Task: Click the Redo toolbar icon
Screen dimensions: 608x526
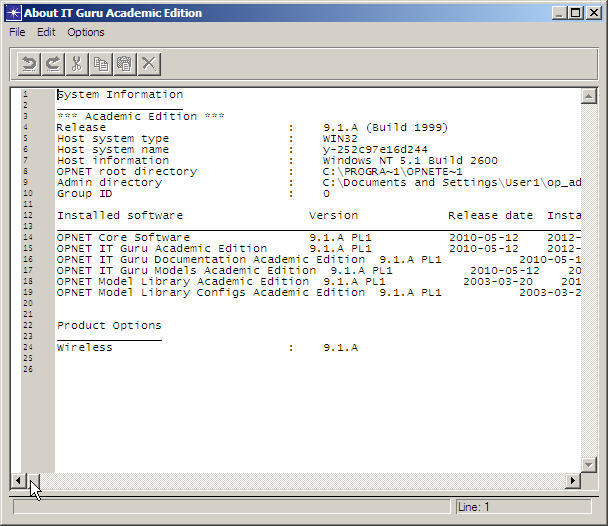Action: pyautogui.click(x=53, y=64)
